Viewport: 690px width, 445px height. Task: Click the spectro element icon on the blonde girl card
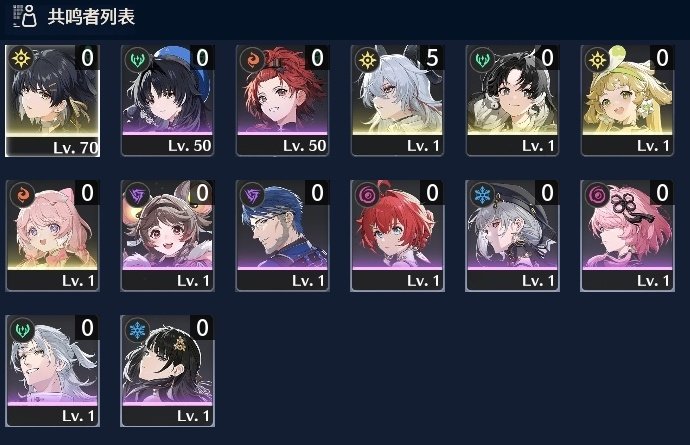tap(598, 59)
